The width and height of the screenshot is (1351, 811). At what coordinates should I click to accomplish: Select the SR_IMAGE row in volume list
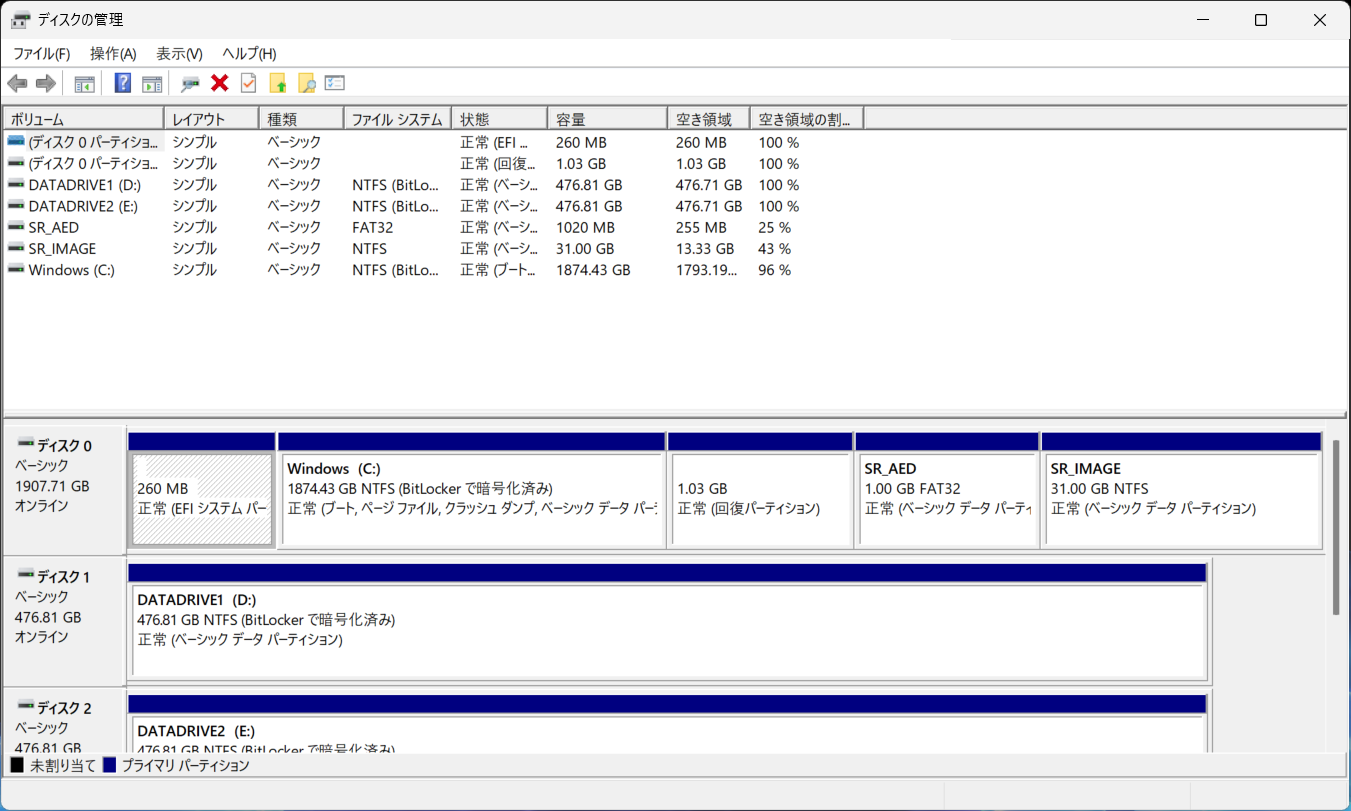tap(62, 249)
